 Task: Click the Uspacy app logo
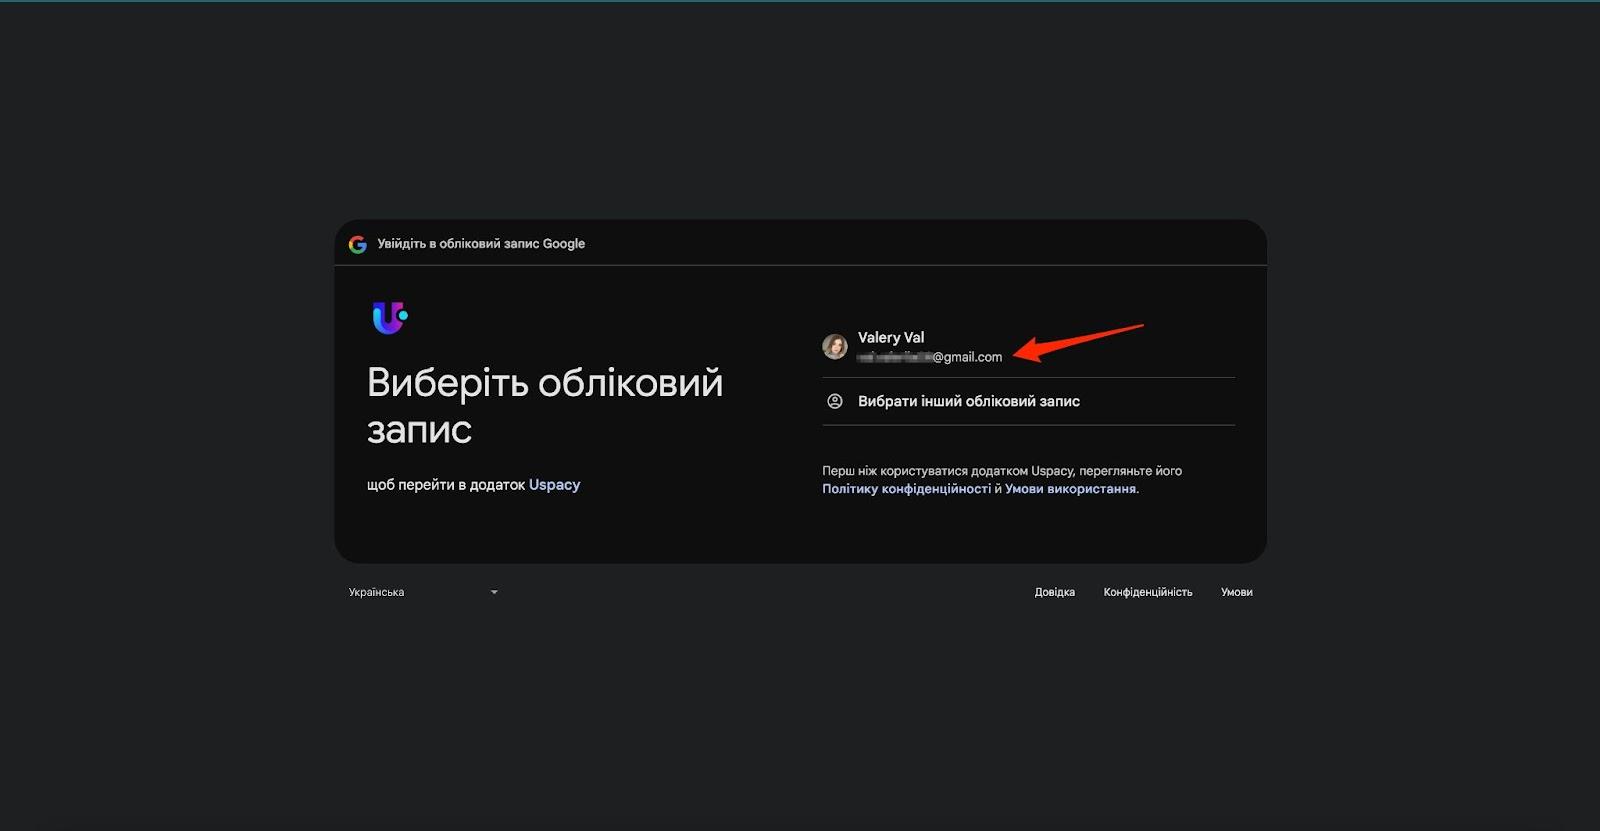tap(389, 318)
